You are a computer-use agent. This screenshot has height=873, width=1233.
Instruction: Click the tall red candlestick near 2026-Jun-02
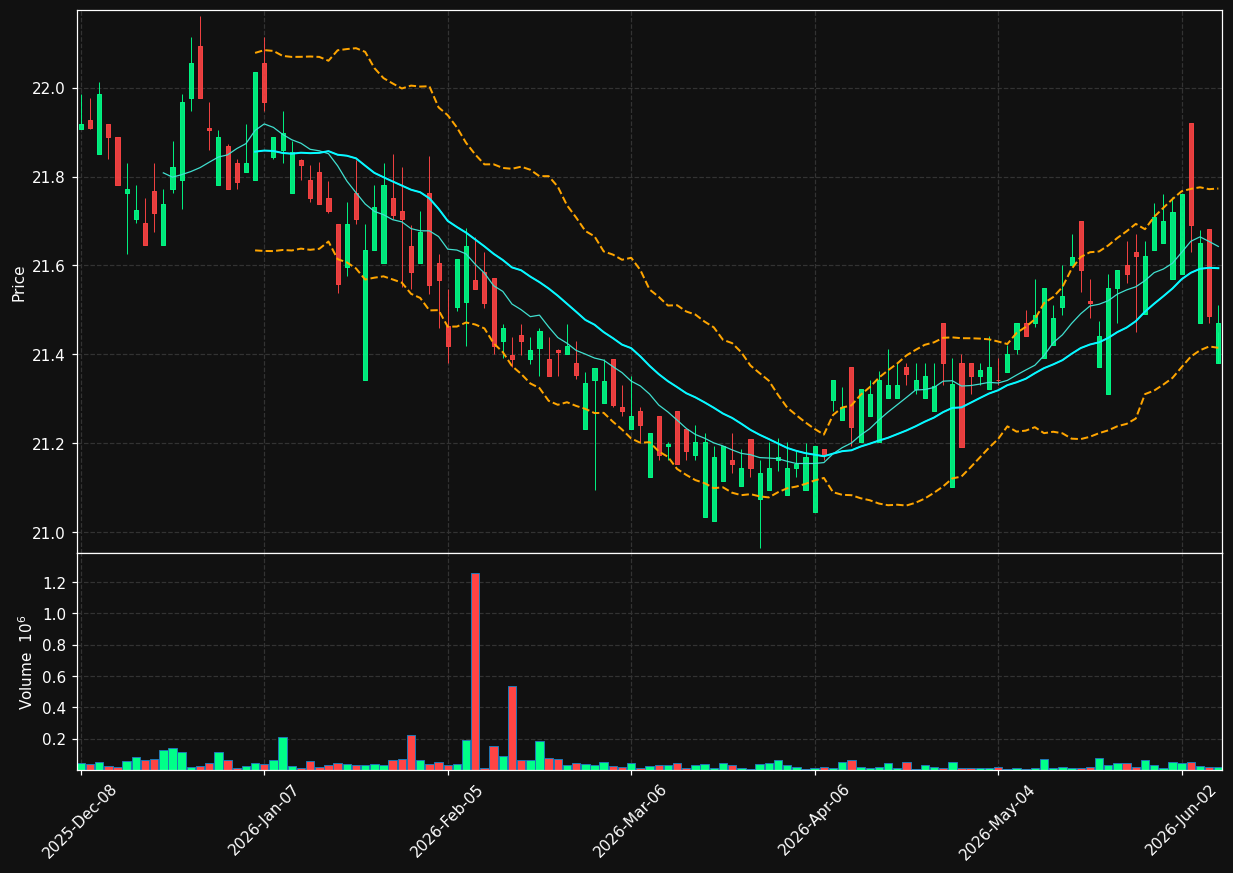tap(1191, 174)
